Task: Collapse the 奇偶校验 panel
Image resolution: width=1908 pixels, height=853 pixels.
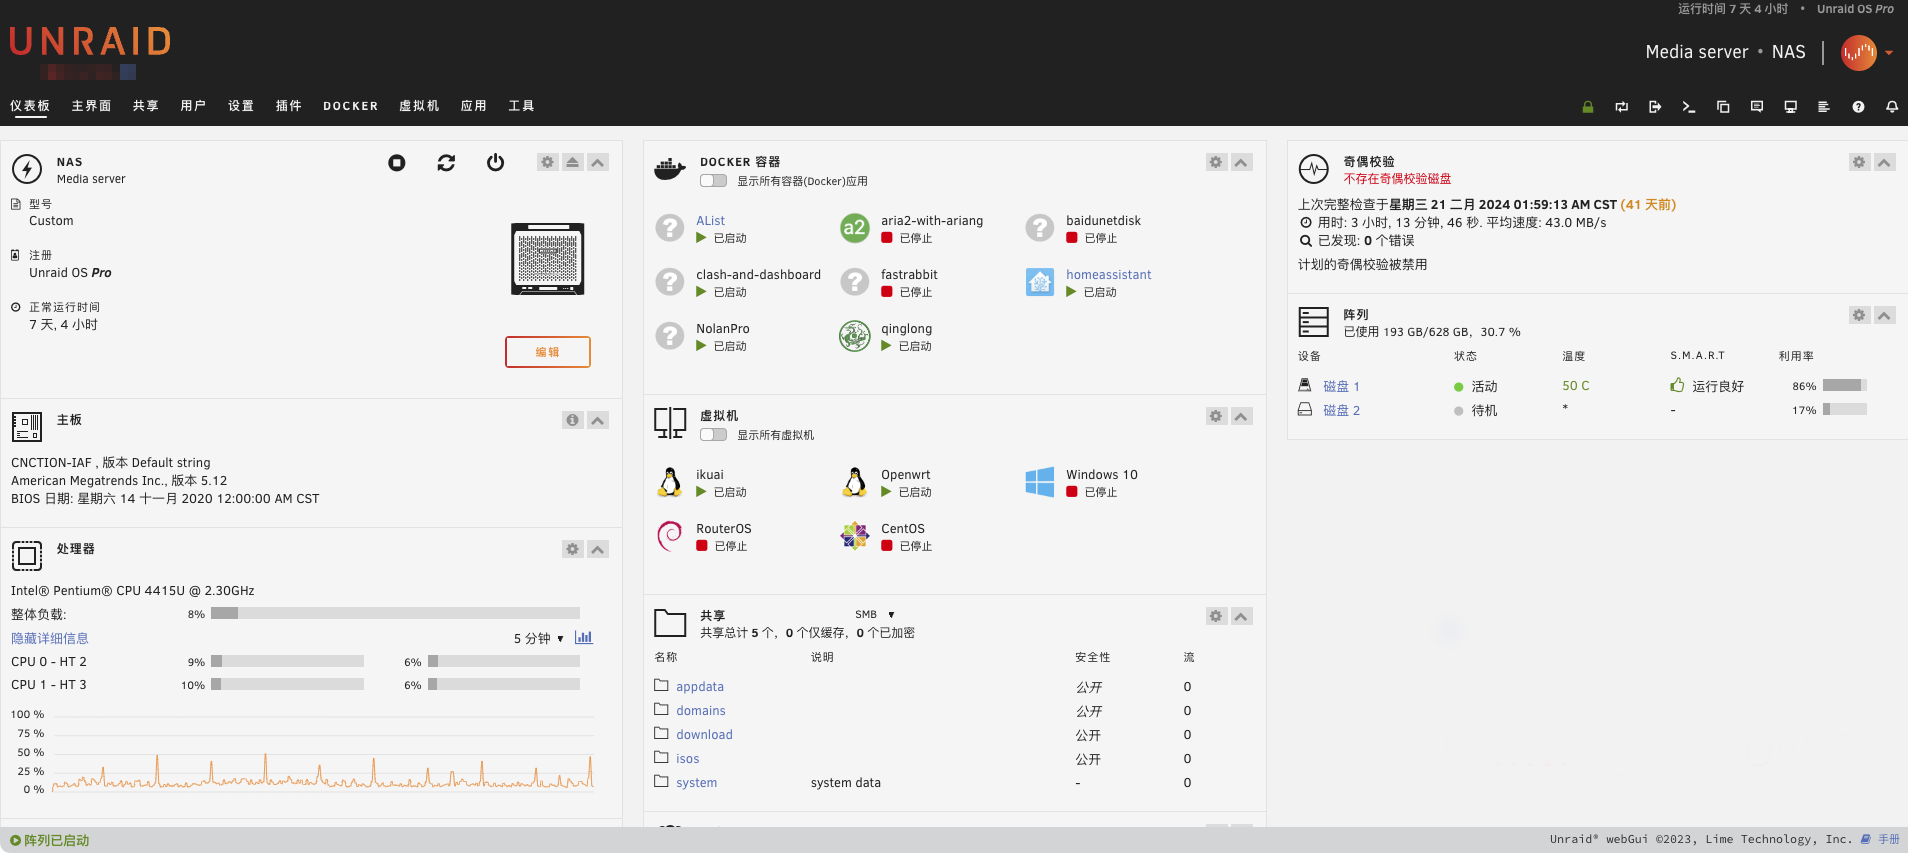Action: click(1884, 162)
